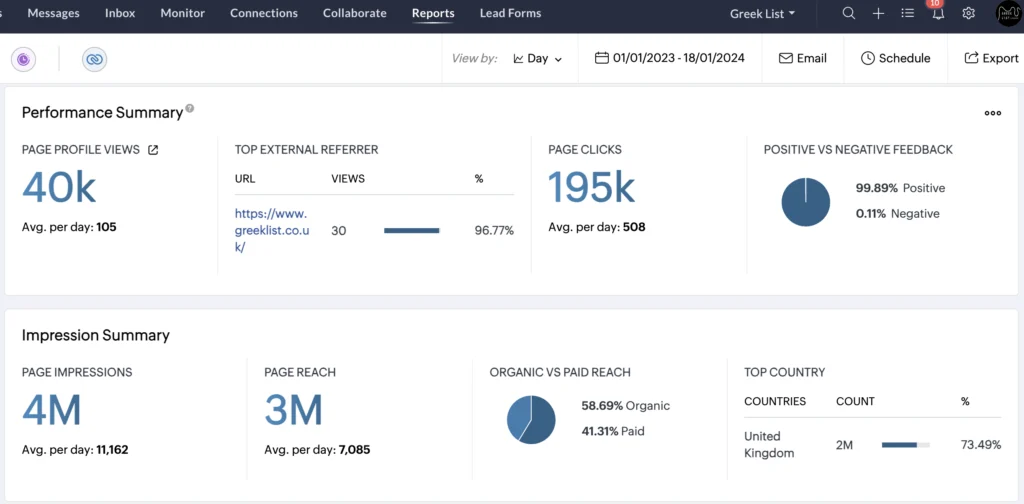Viewport: 1024px width, 504px height.
Task: Click Avg. per day 105 text
Action: tap(69, 227)
